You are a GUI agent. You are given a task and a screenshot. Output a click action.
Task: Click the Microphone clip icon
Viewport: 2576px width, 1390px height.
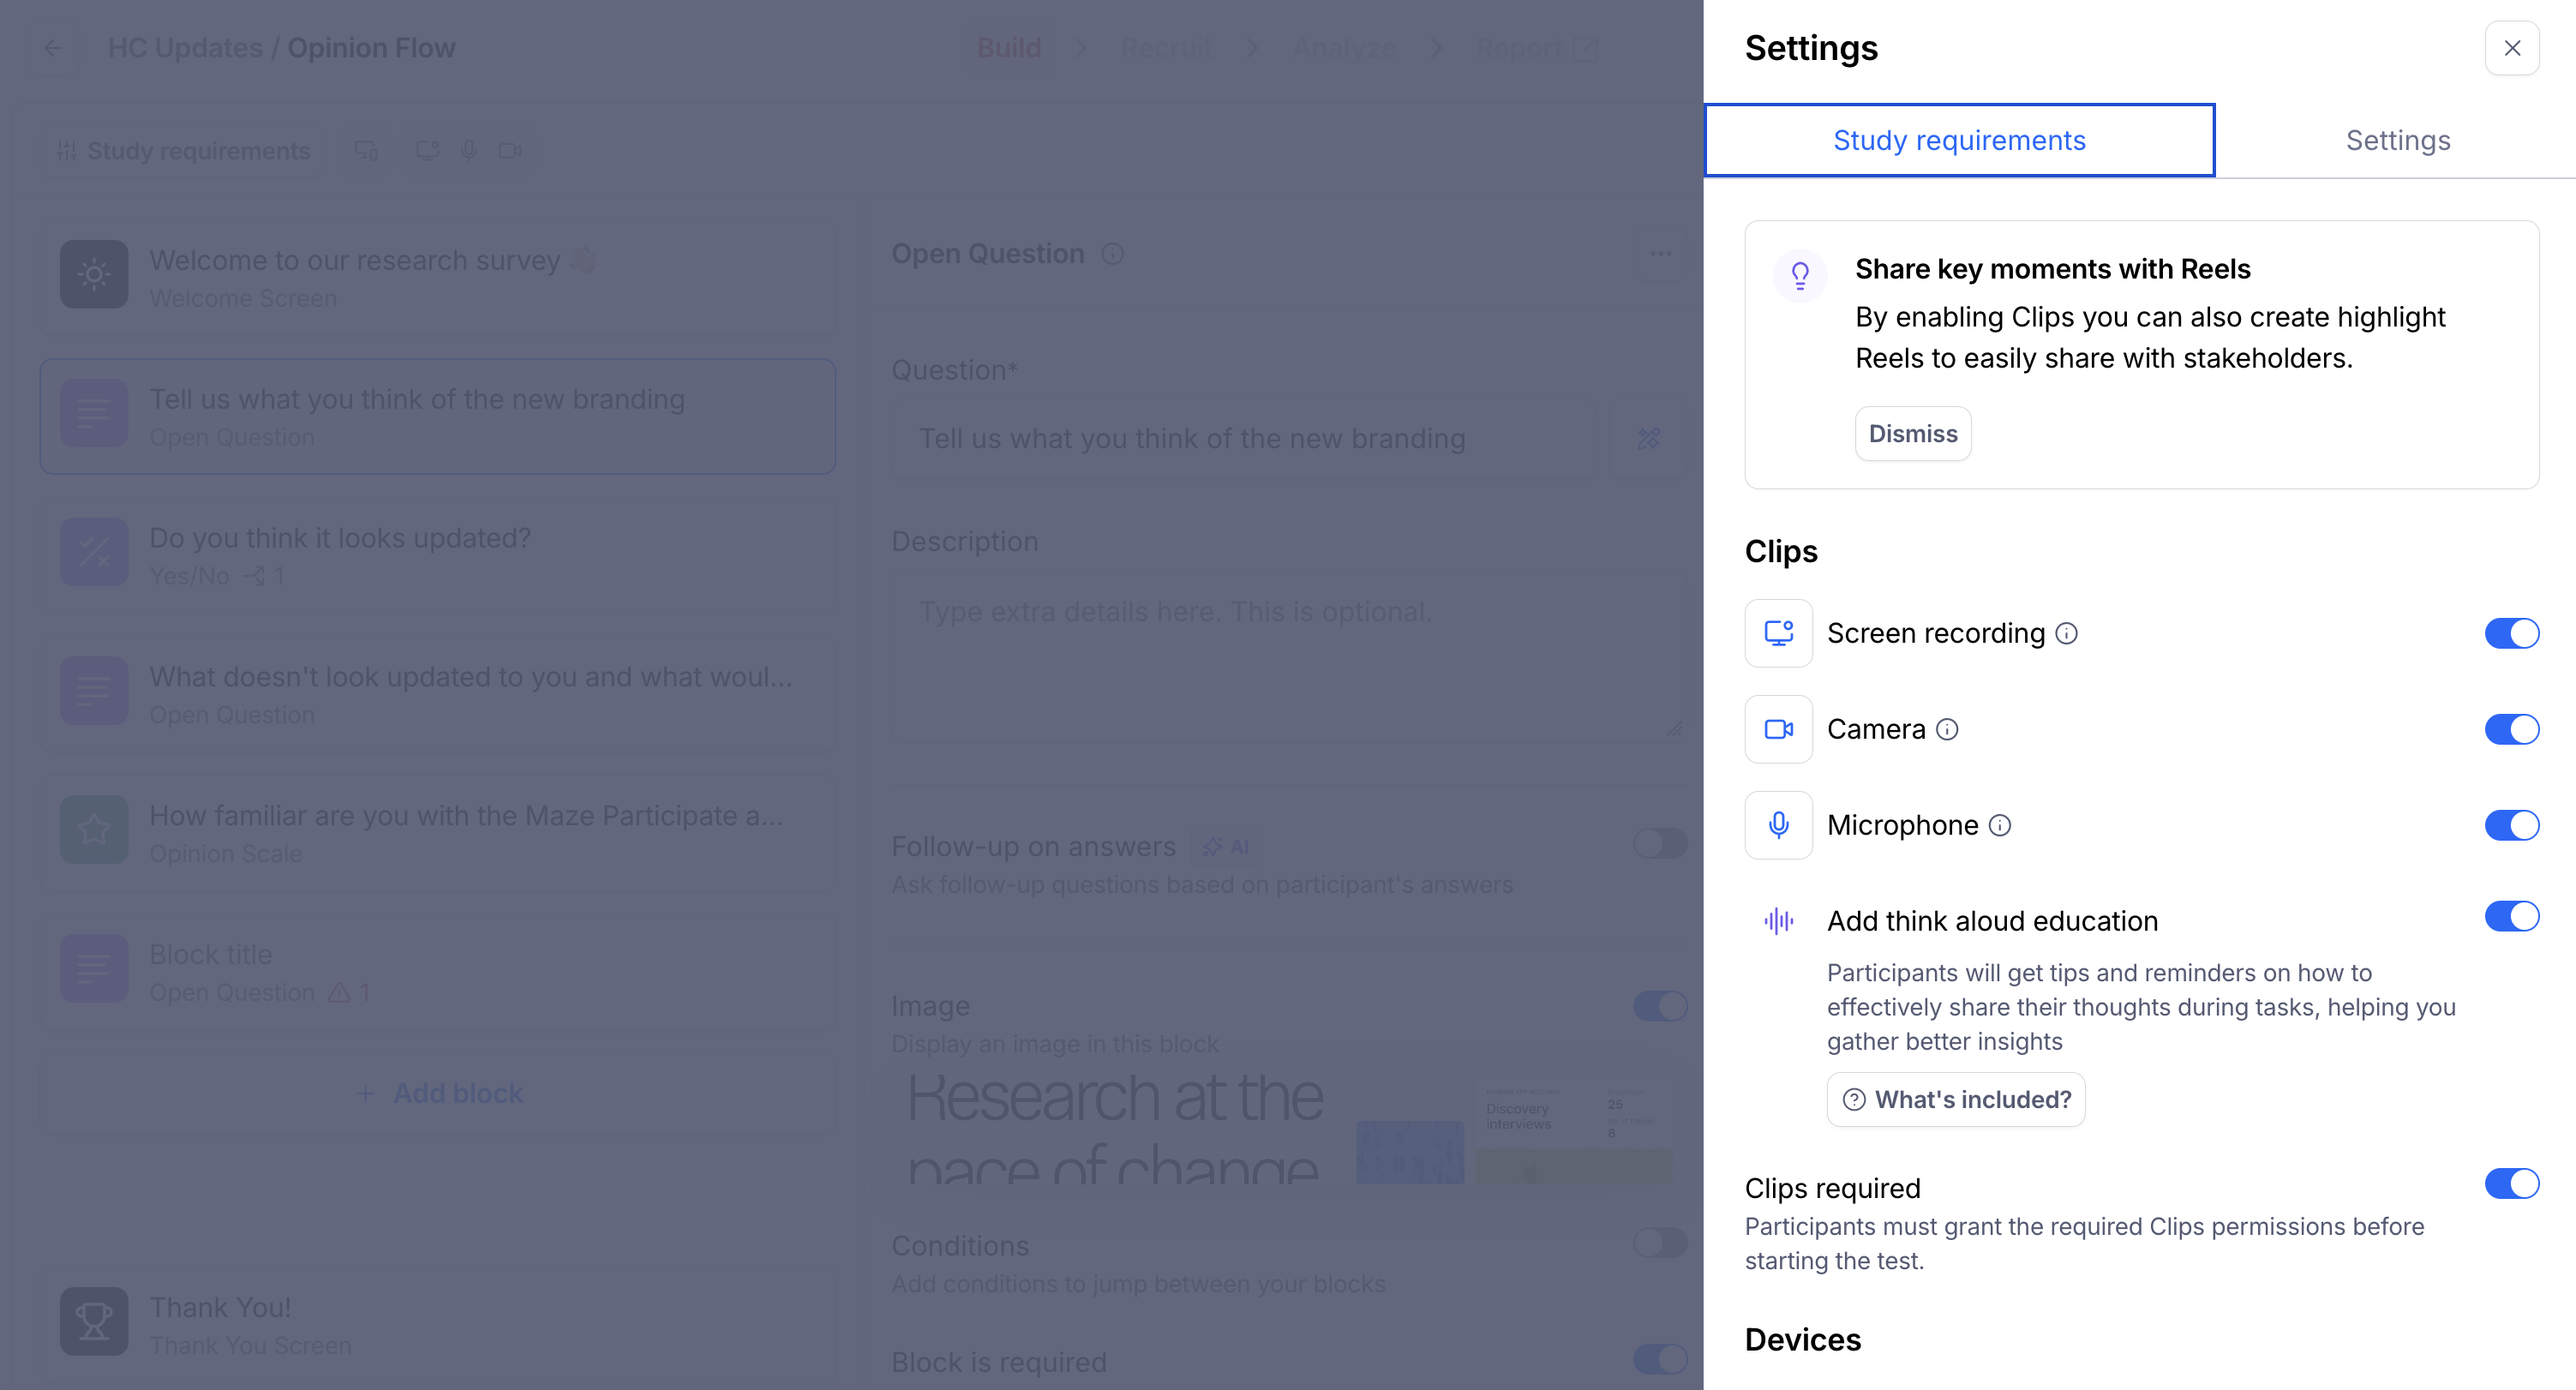coord(1778,825)
